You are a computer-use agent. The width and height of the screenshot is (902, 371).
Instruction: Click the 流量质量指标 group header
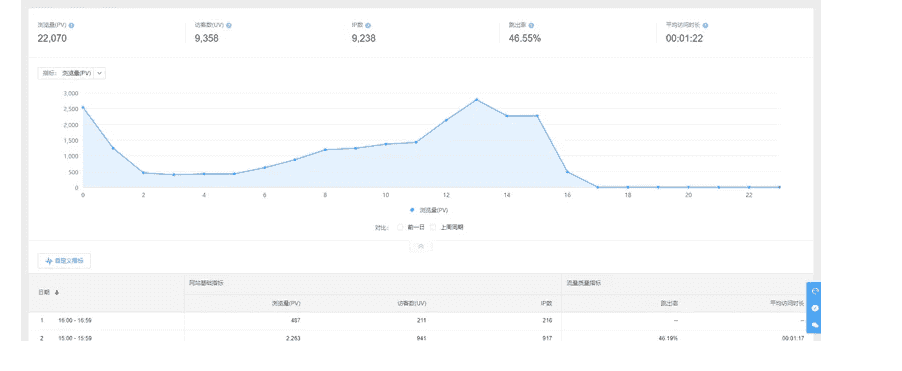tap(584, 283)
